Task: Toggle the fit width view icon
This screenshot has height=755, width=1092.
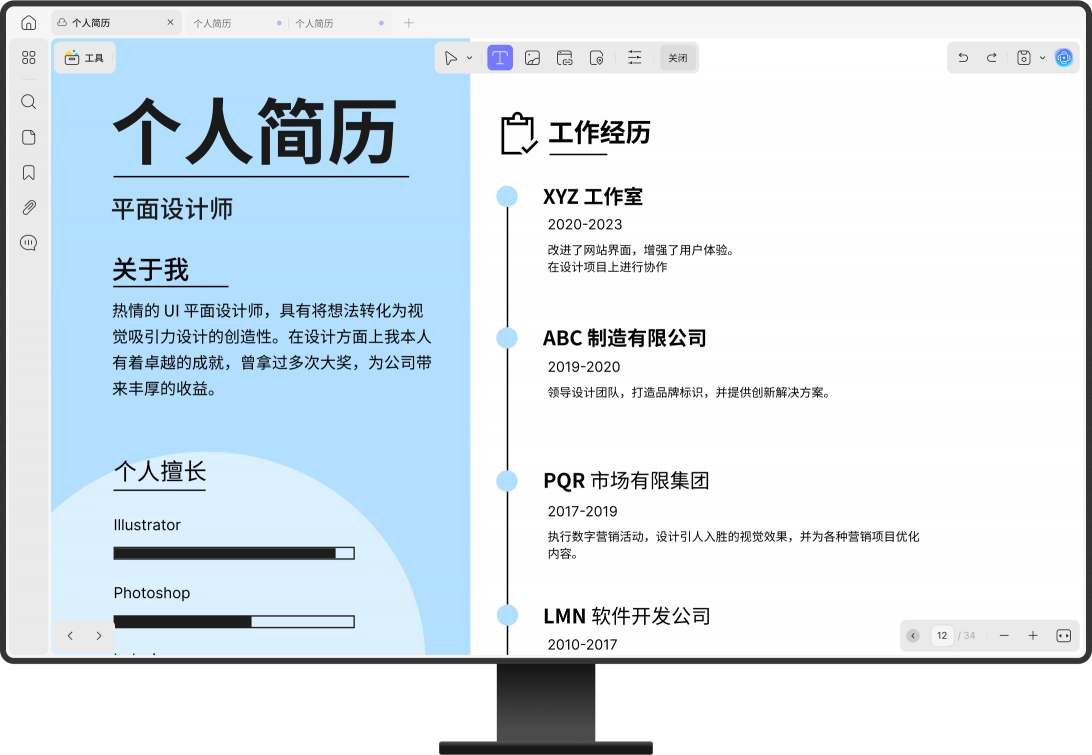Action: 1063,635
